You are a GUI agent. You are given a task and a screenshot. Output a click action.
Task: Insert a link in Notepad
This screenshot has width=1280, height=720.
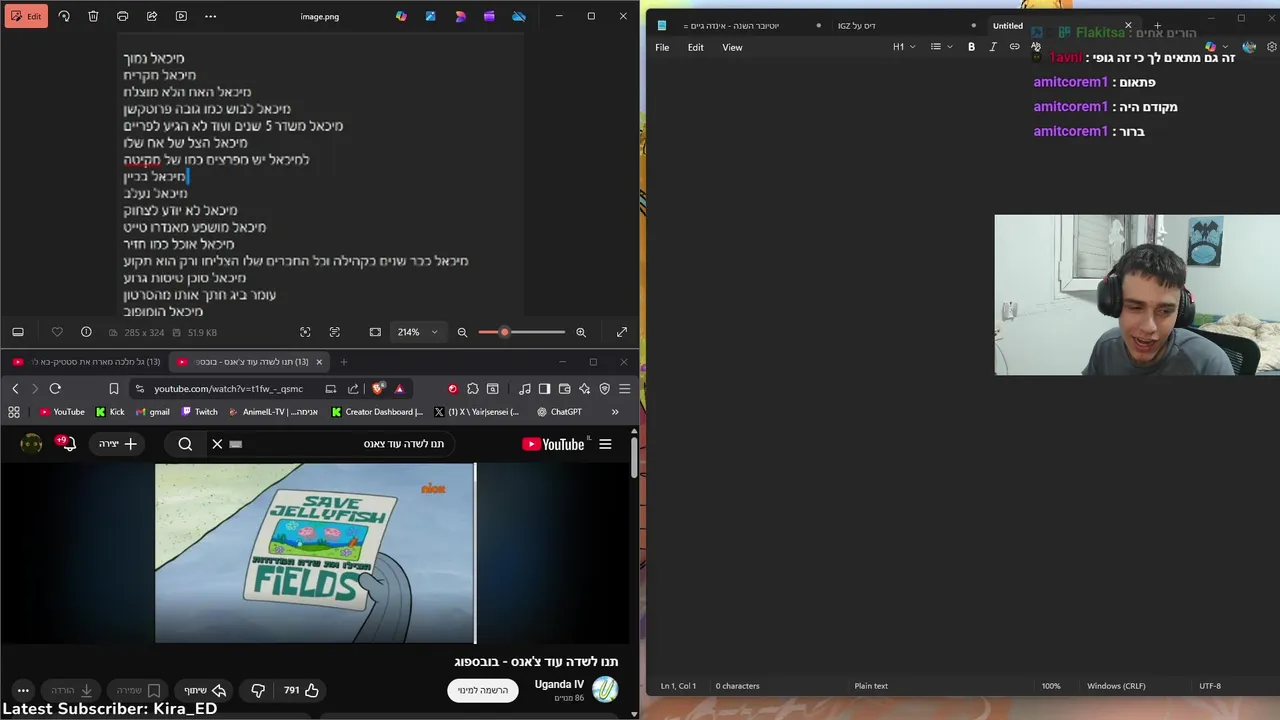coord(1014,47)
